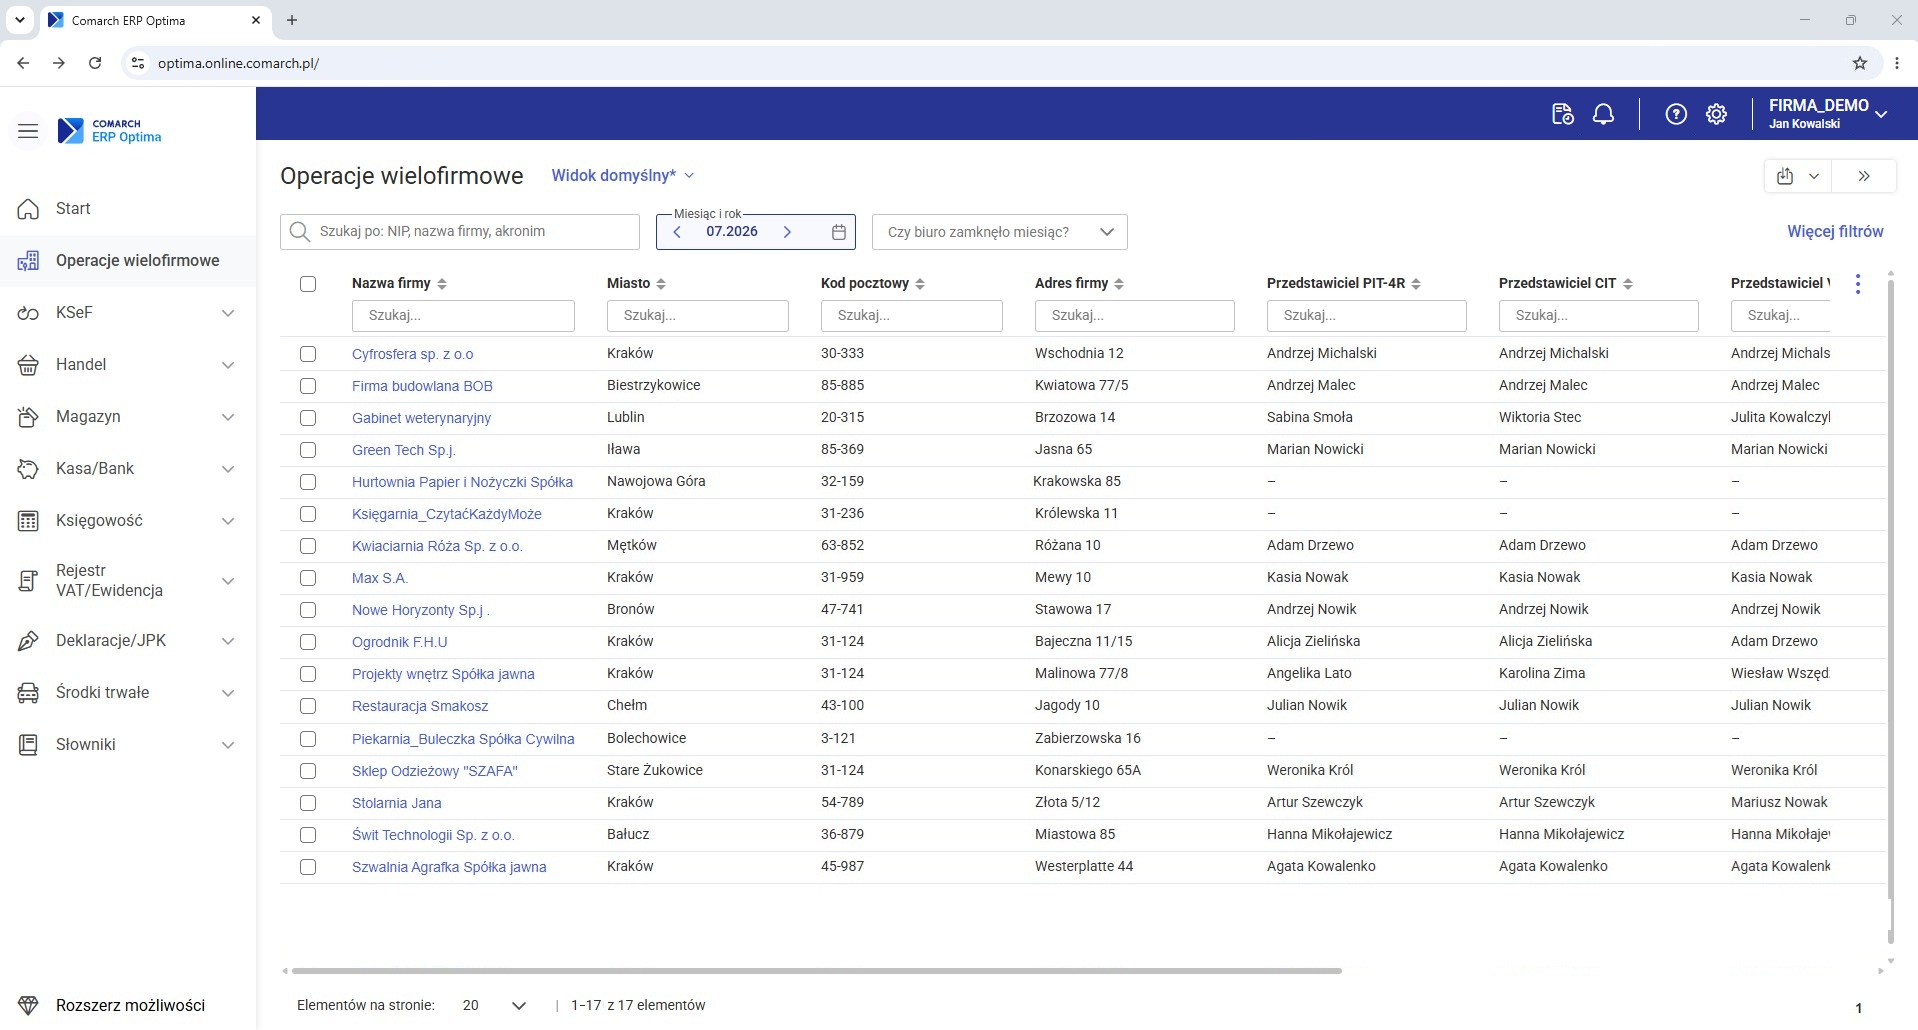This screenshot has width=1918, height=1030.
Task: Click the export icon button
Action: tap(1785, 176)
